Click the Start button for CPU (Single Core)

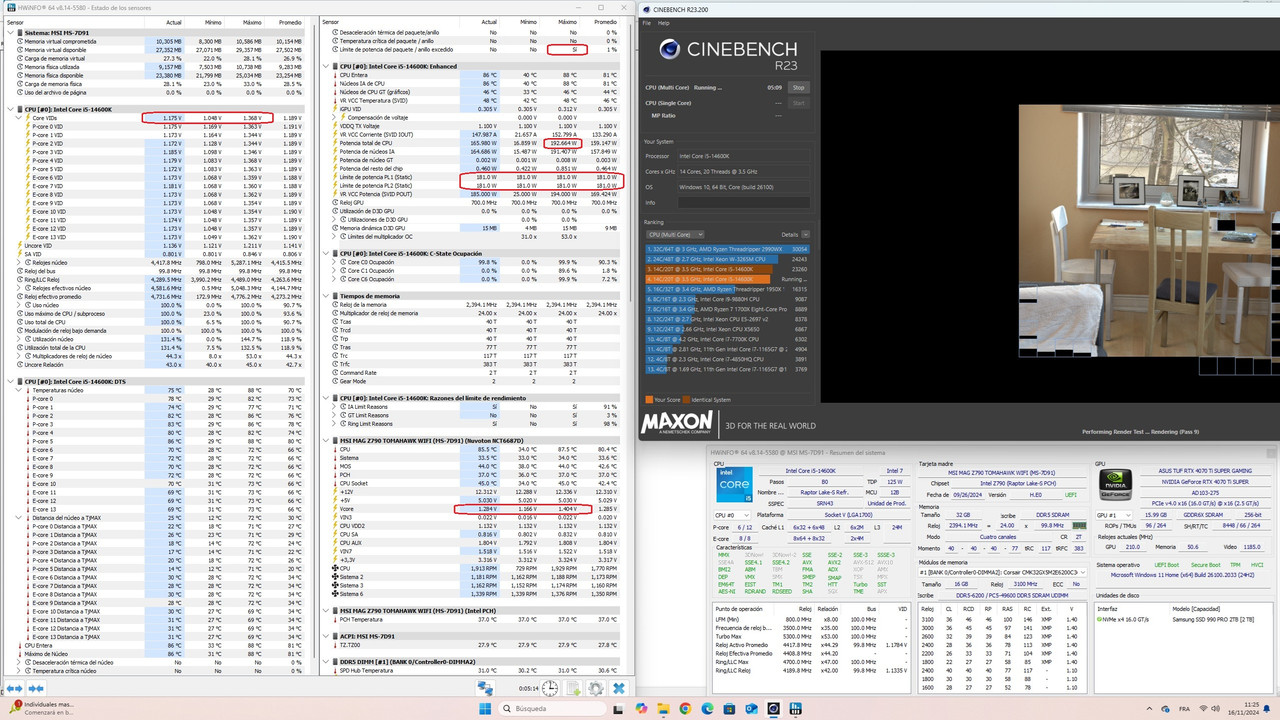coord(798,103)
